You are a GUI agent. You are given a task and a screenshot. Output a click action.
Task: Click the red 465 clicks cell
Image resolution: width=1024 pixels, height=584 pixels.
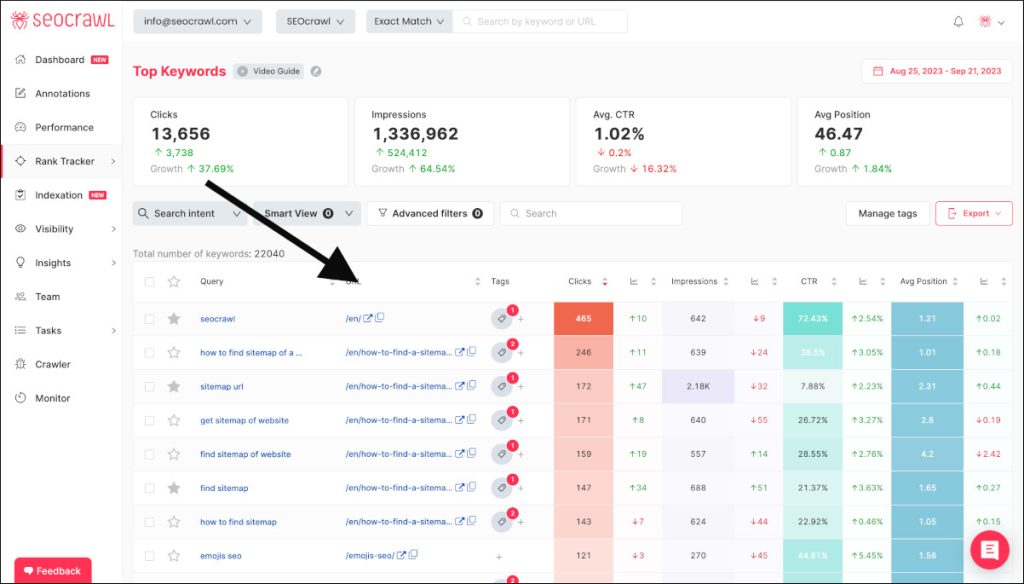[x=583, y=319]
